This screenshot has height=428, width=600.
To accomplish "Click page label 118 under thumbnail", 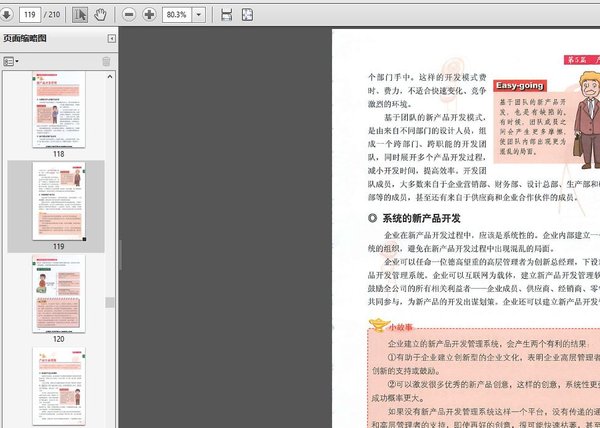I will [59, 154].
